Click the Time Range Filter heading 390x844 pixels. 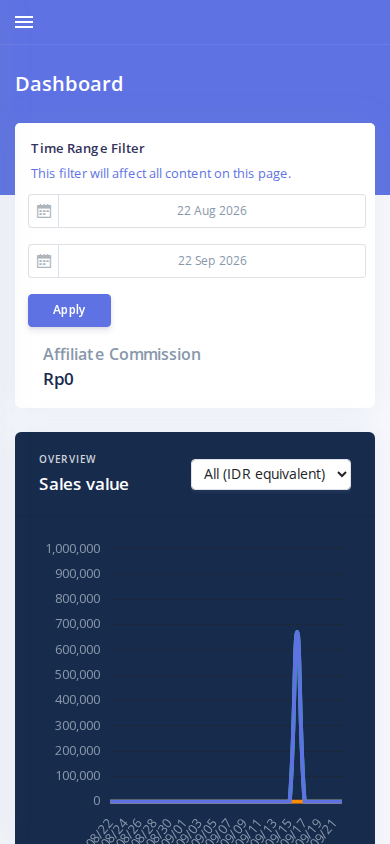pyautogui.click(x=88, y=149)
